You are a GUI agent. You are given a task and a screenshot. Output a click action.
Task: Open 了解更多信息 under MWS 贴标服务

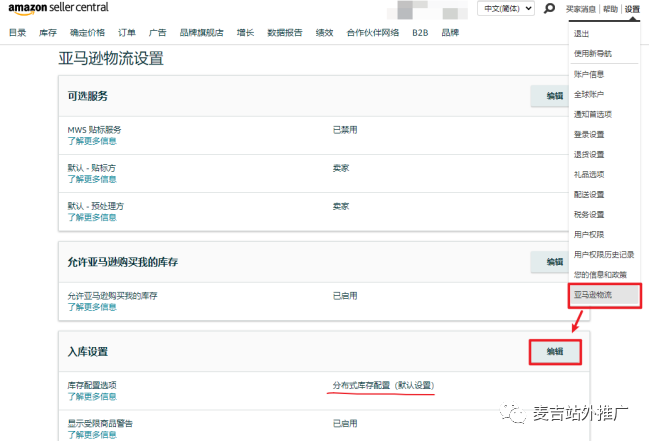92,142
